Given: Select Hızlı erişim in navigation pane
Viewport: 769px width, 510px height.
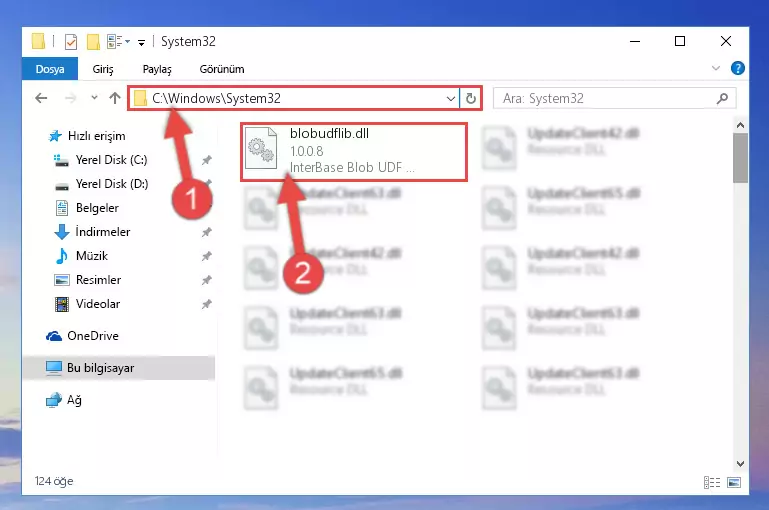Looking at the screenshot, I should click(96, 136).
